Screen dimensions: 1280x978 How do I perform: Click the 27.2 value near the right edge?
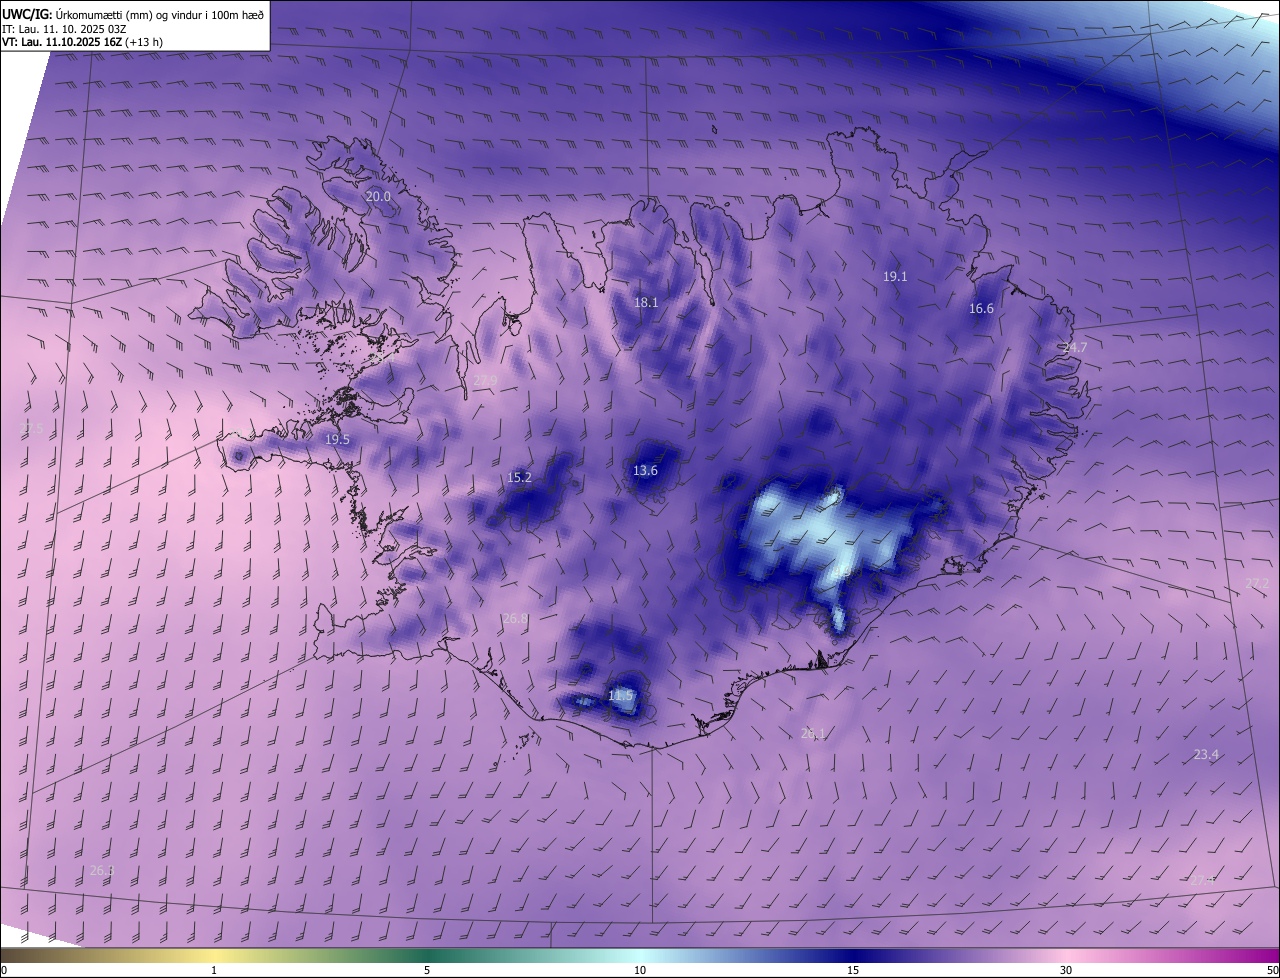tap(1257, 583)
